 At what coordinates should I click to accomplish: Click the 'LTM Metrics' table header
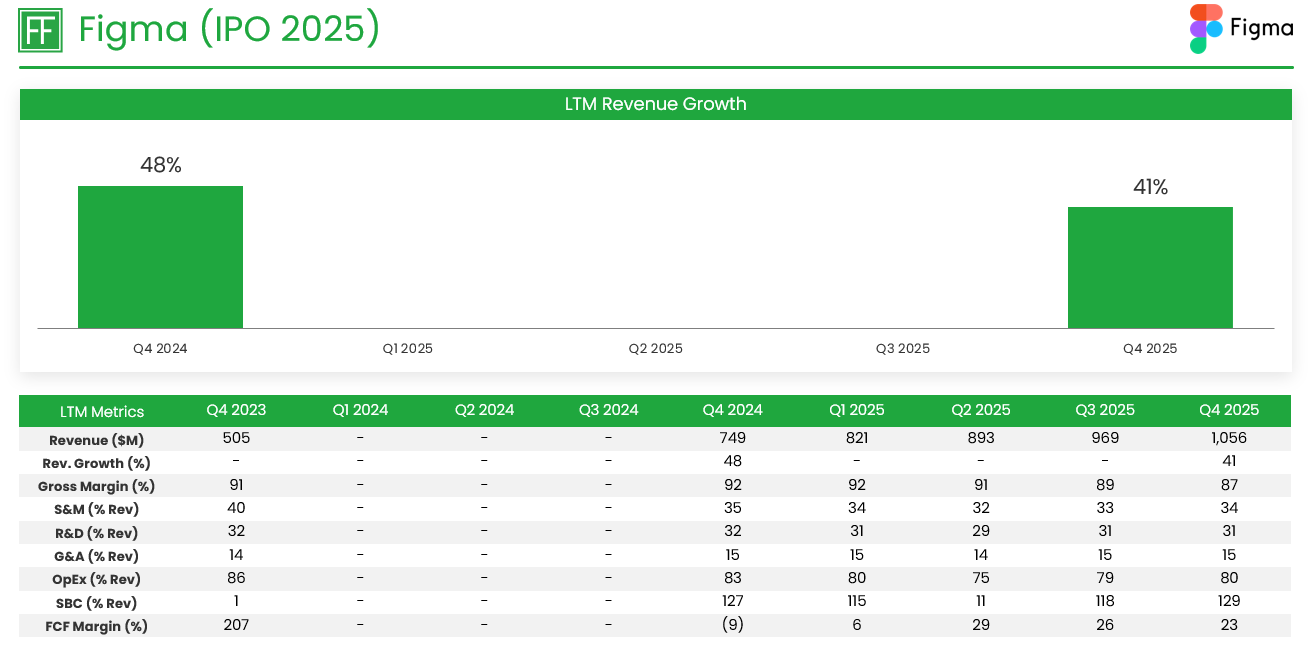tap(102, 412)
